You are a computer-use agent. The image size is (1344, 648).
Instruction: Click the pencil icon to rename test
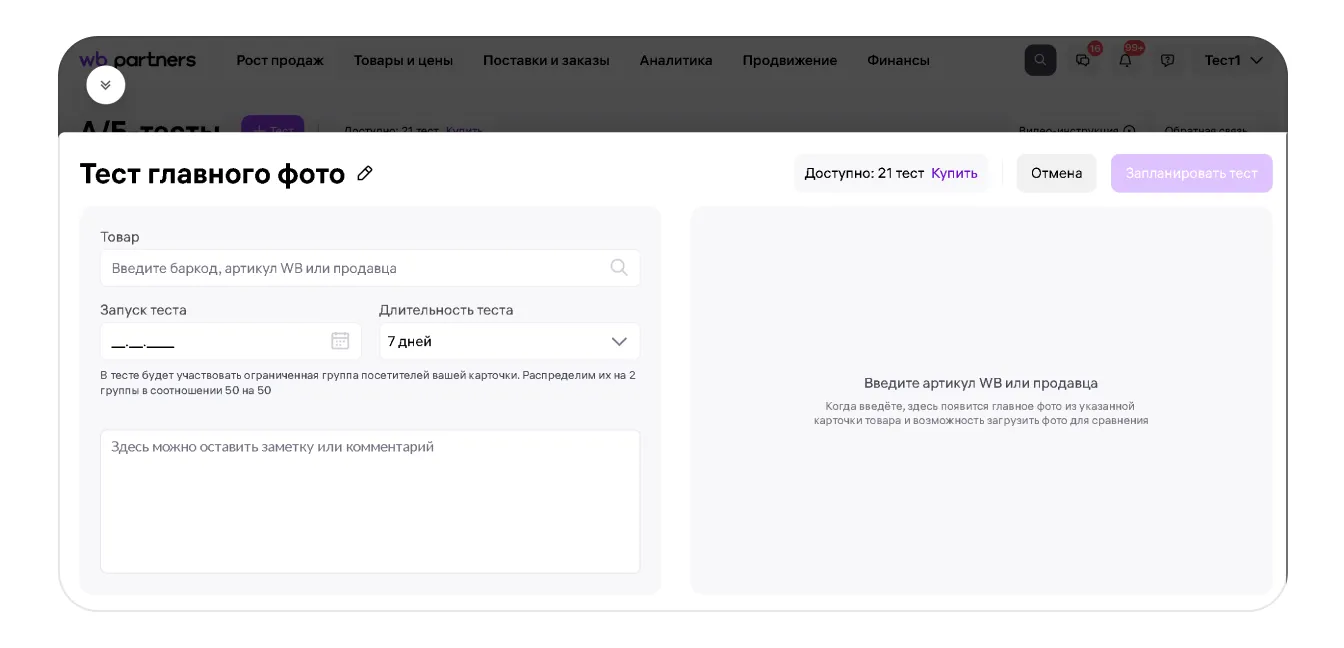(365, 174)
